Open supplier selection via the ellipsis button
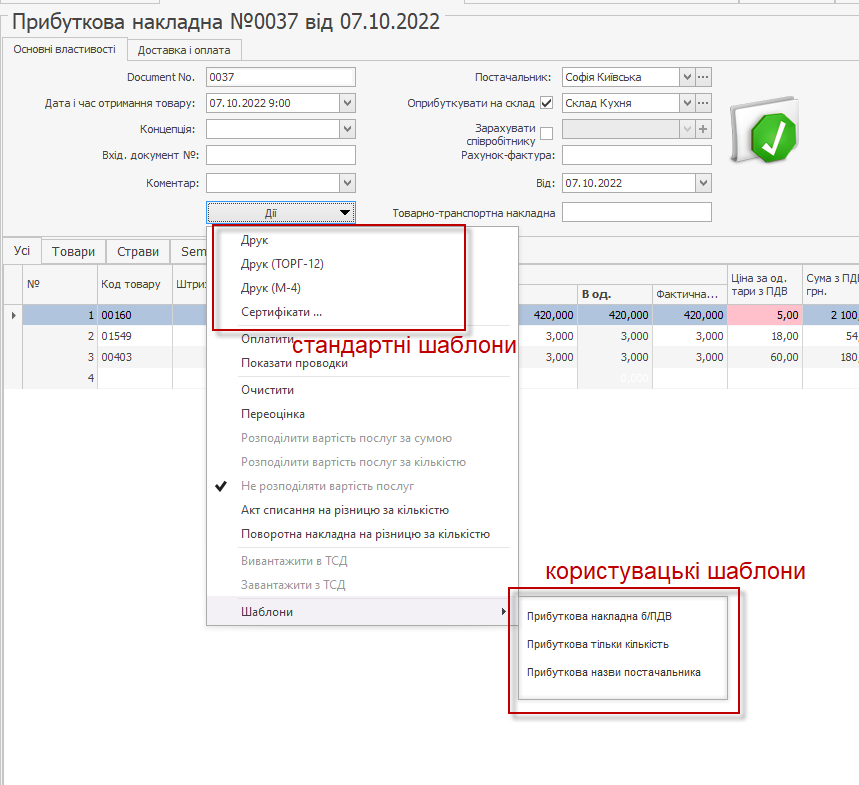Screen dimensions: 859x785 pyautogui.click(x=703, y=77)
